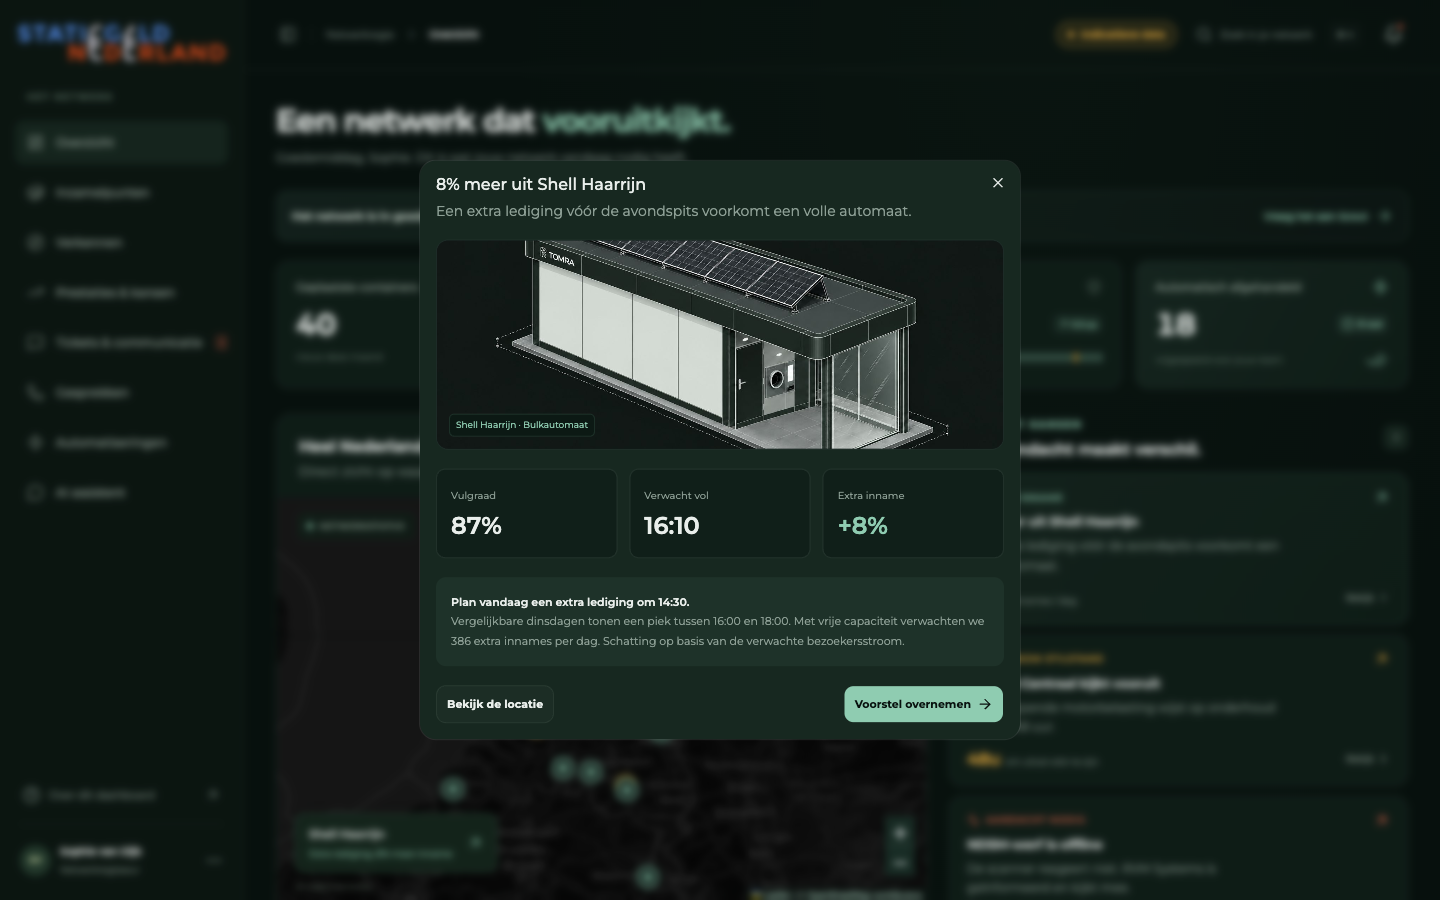The image size is (1440, 900).
Task: Click paragraph starting 'Vergelijkbare dinsdagen tonen een piek'
Action: coord(717,631)
